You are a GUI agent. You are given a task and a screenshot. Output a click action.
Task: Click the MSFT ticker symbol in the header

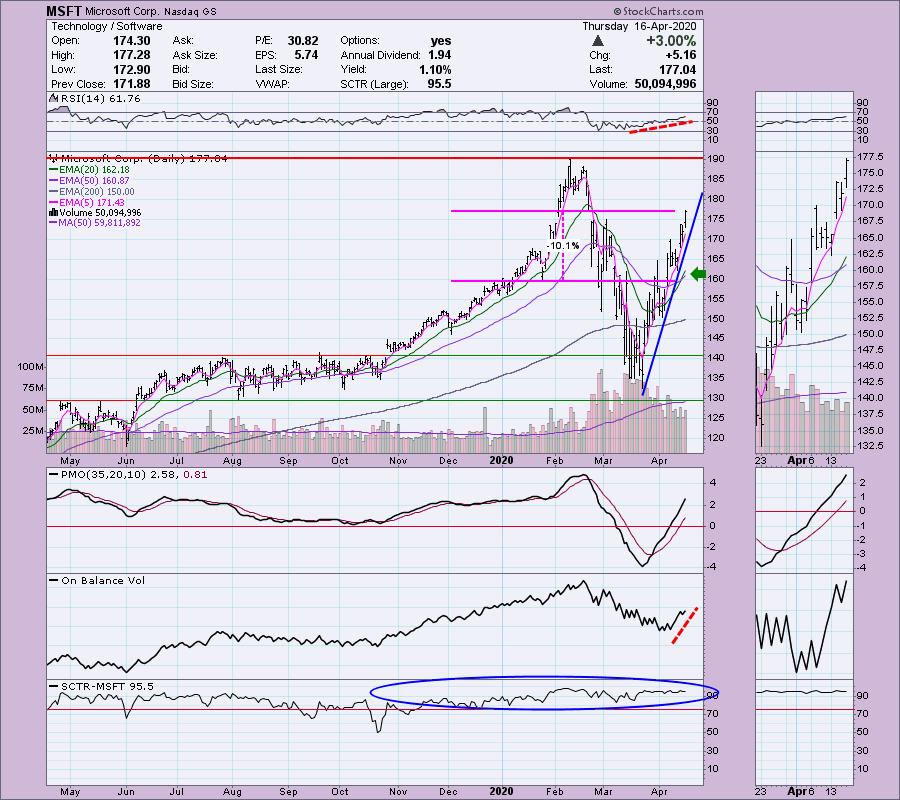63,11
